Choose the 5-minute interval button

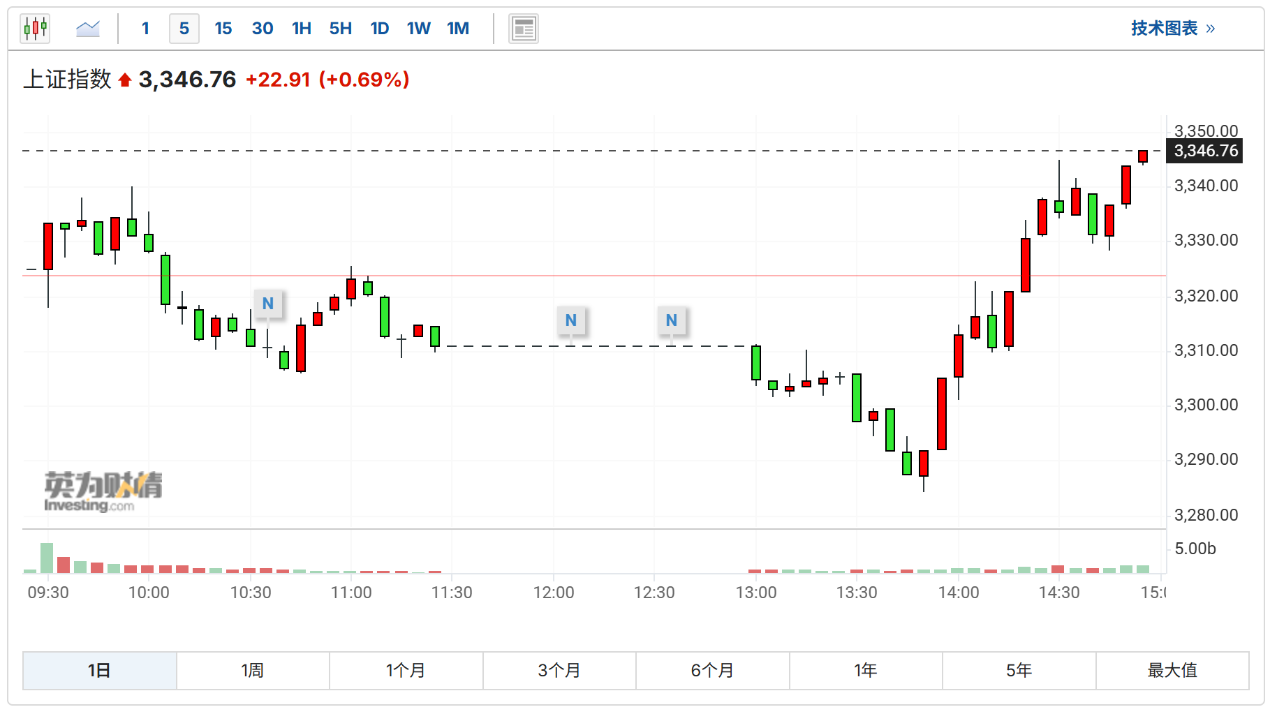184,28
